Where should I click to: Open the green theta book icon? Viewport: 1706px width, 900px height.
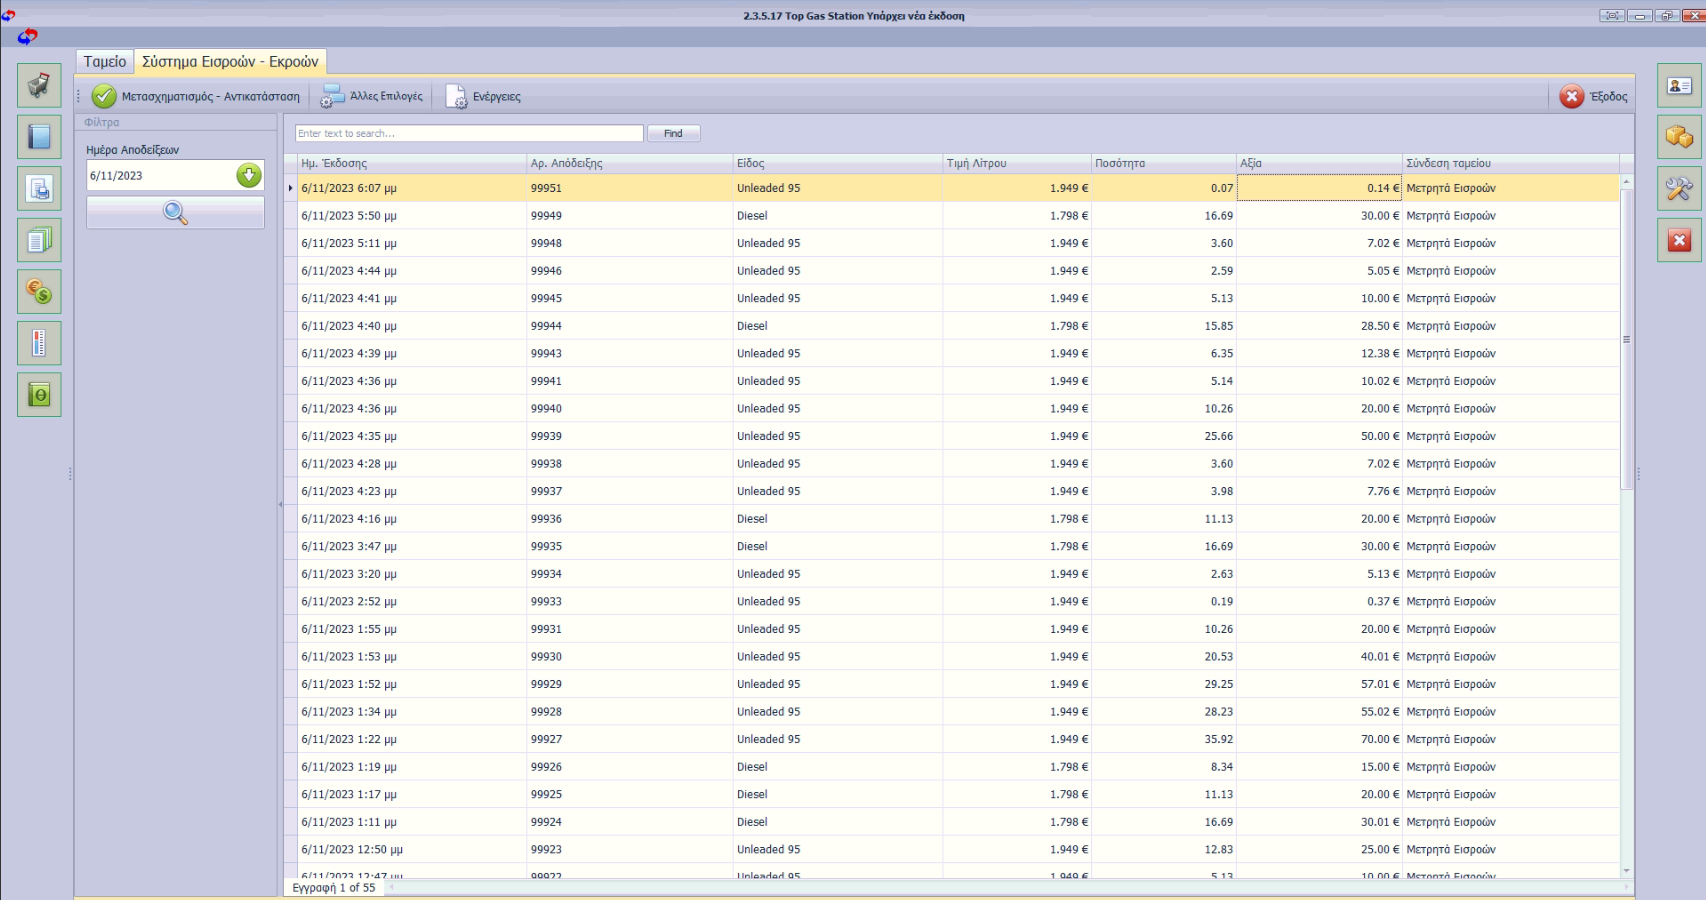click(39, 395)
